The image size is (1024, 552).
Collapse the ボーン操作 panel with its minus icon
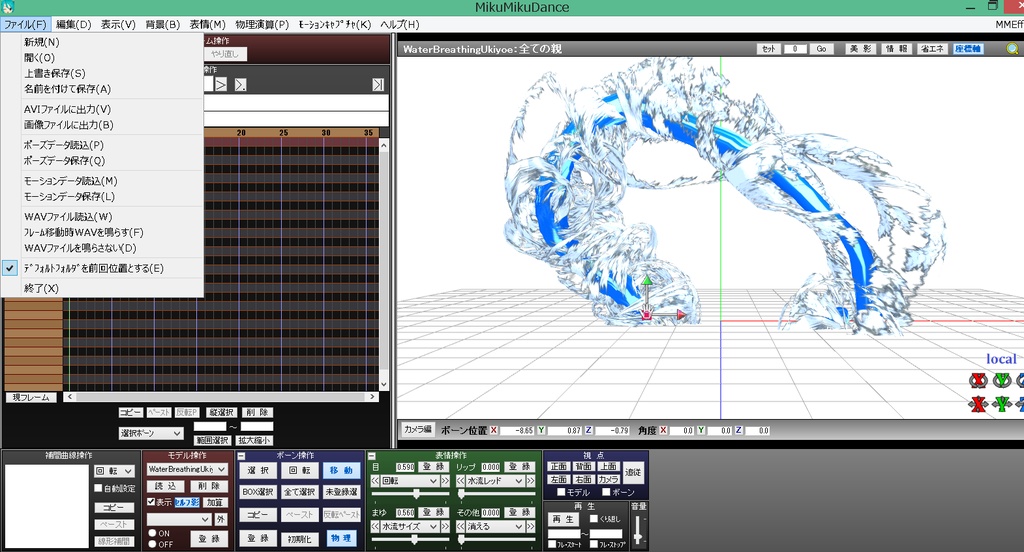tap(241, 455)
